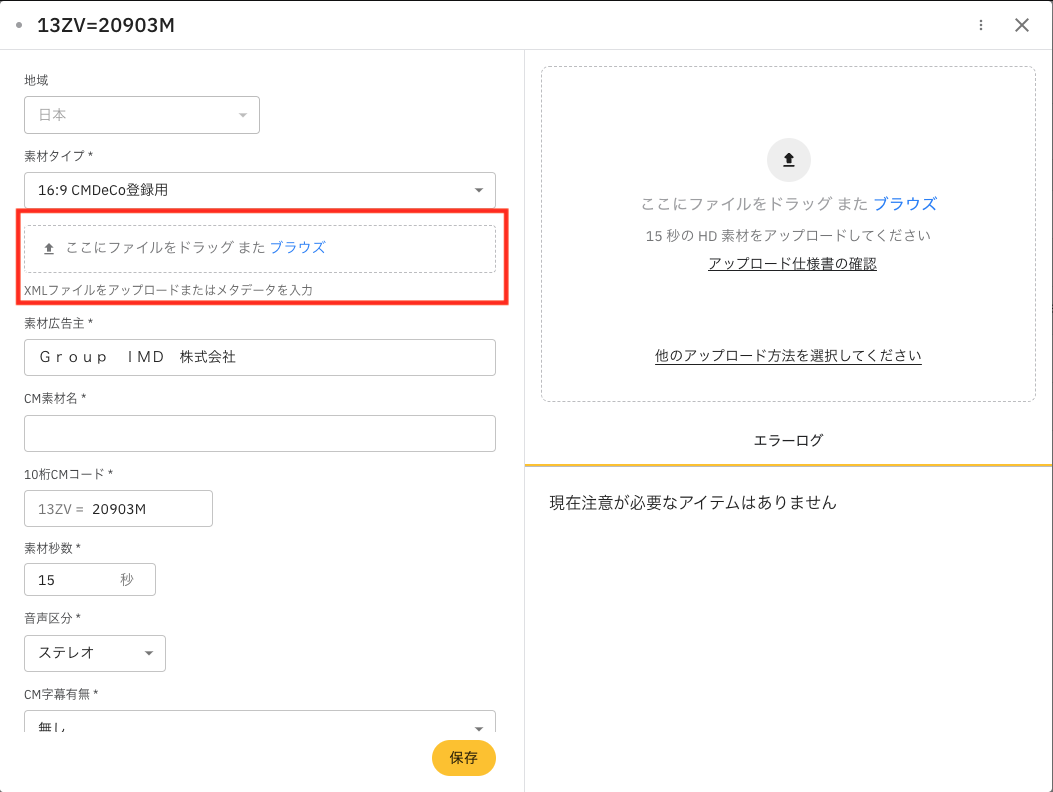Viewport: 1053px width, 792px height.
Task: Select 他のアップロード方法を選択してください link
Action: pos(788,356)
